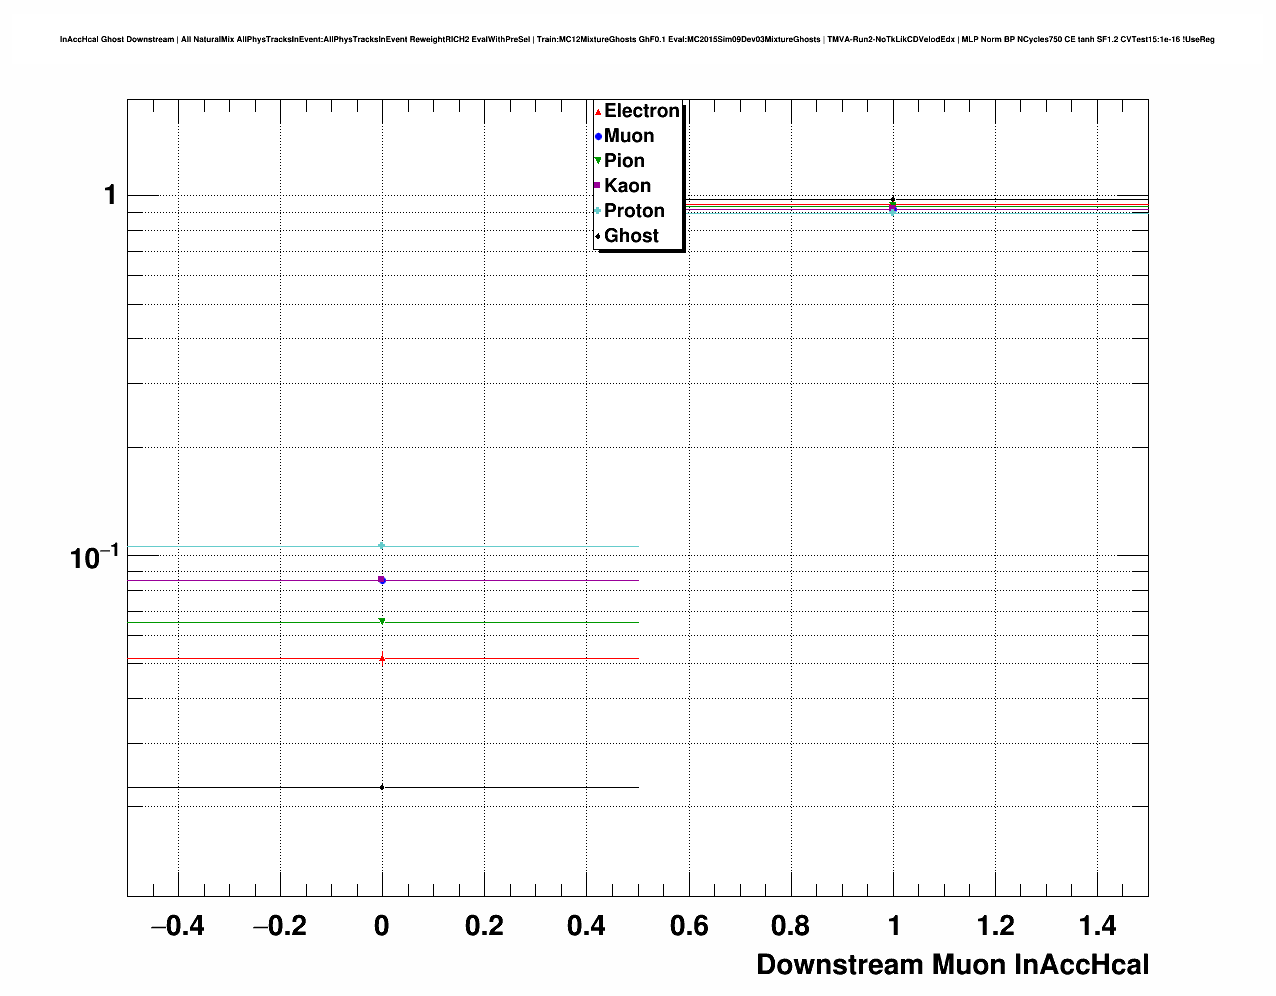Select the black Ghost data point at x=0
The height and width of the screenshot is (996, 1276).
382,787
